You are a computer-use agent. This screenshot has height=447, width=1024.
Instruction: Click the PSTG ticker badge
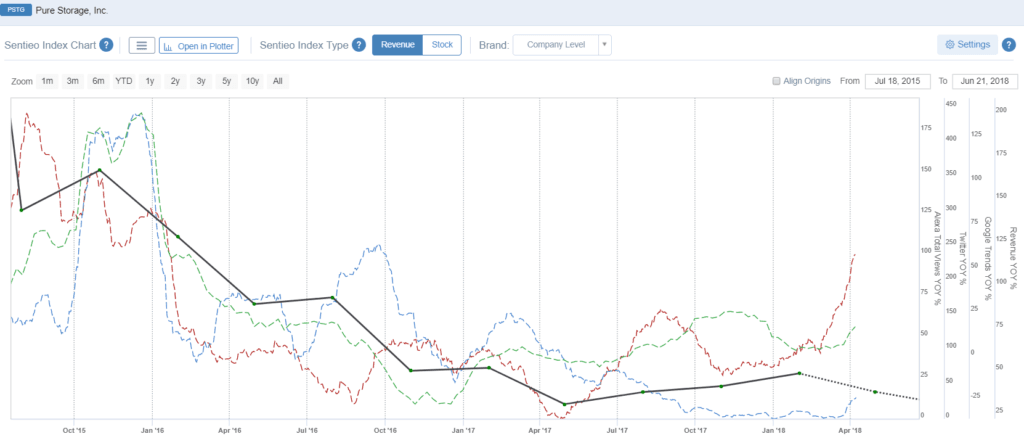click(17, 9)
